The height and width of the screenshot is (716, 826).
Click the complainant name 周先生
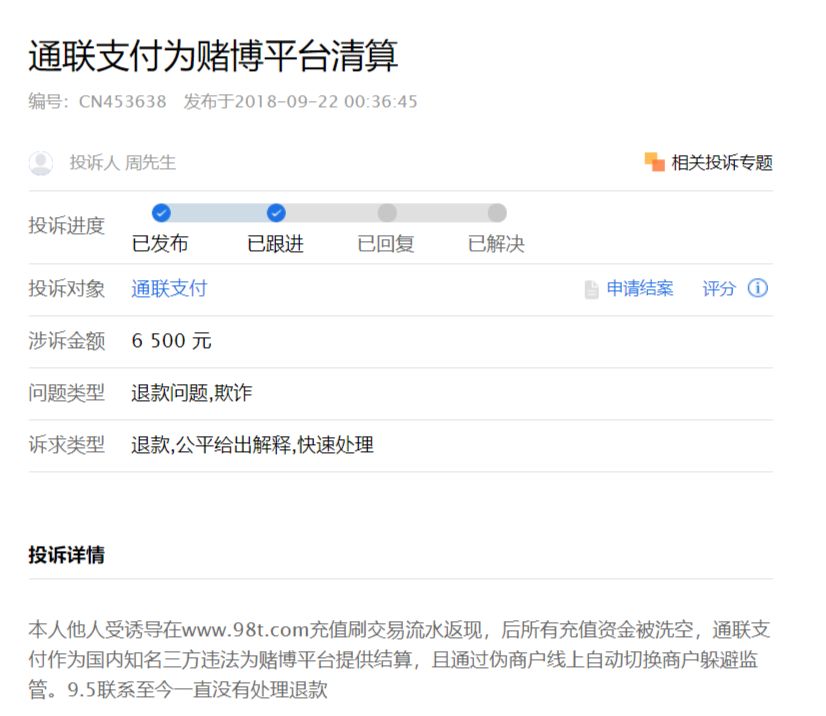tap(150, 163)
